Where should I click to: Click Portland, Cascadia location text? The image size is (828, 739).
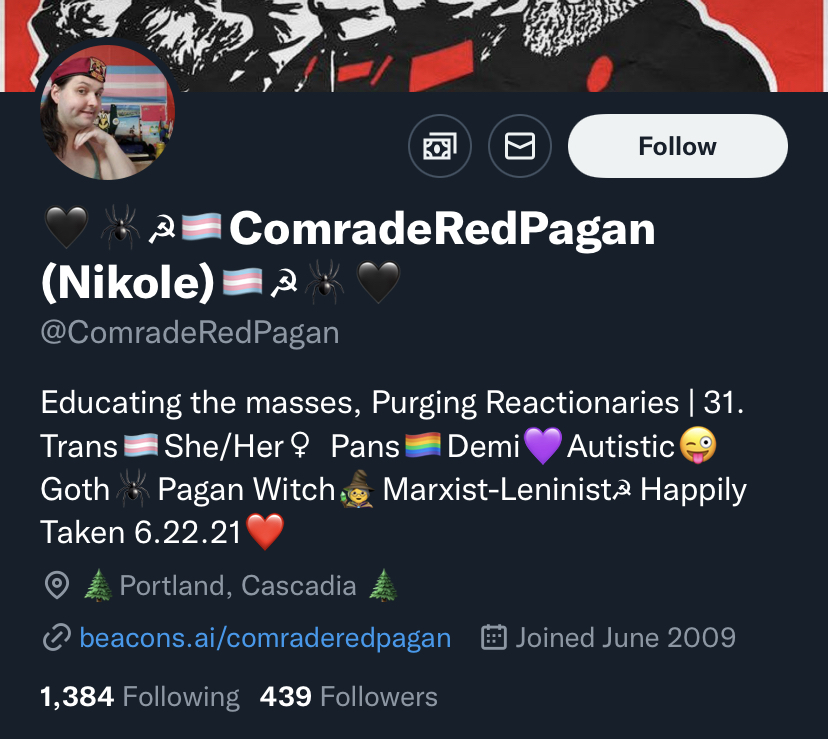(238, 586)
